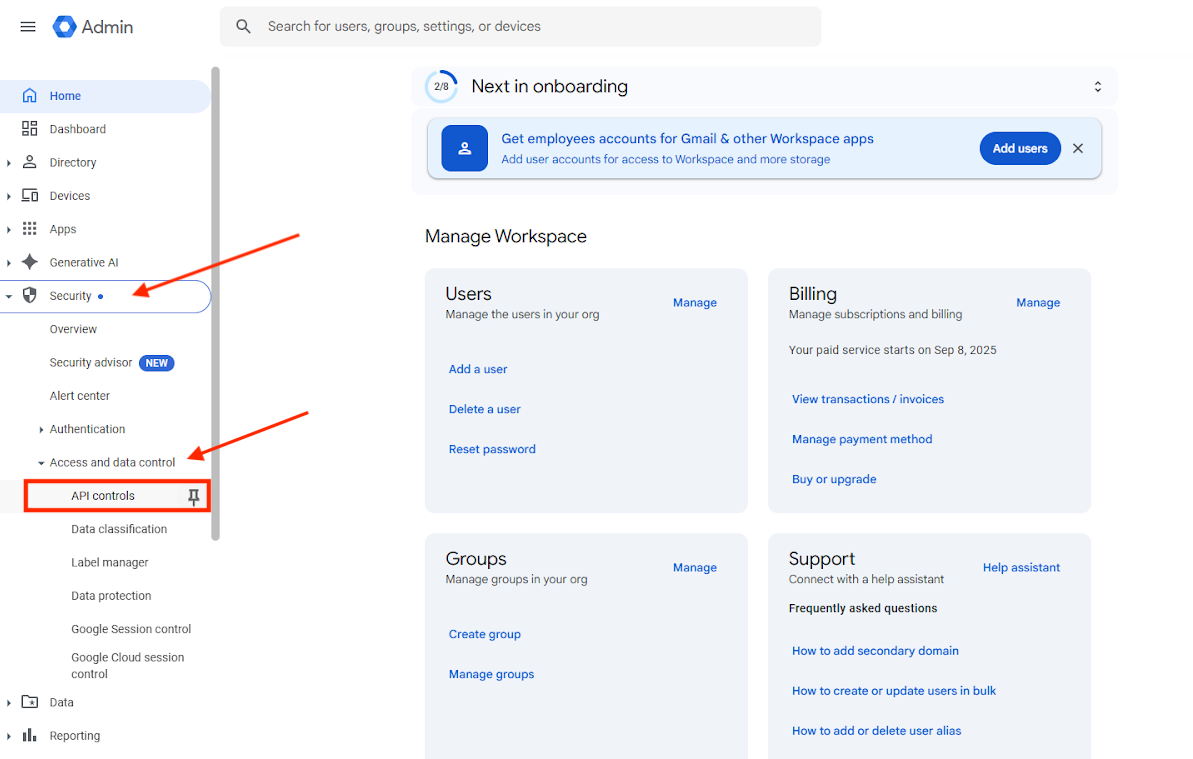Click the Directory person icon
1193x759 pixels.
pos(30,162)
